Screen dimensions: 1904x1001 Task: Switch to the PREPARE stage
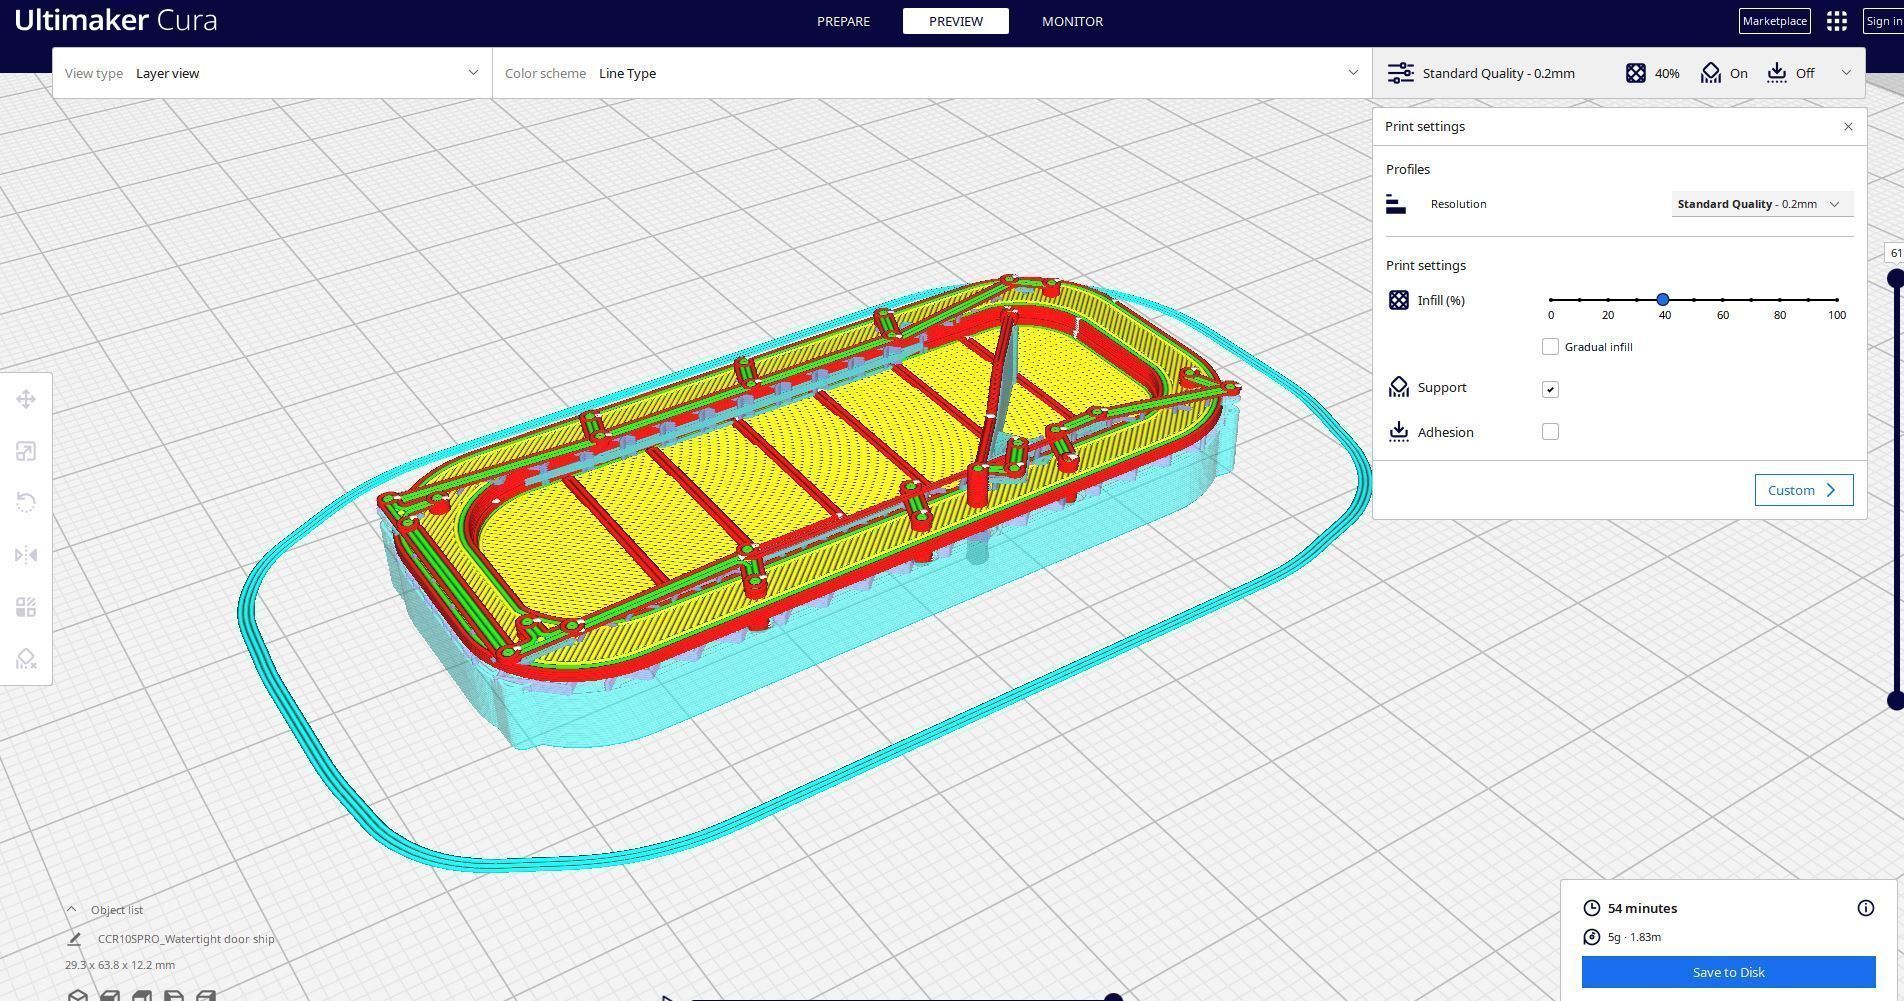843,21
